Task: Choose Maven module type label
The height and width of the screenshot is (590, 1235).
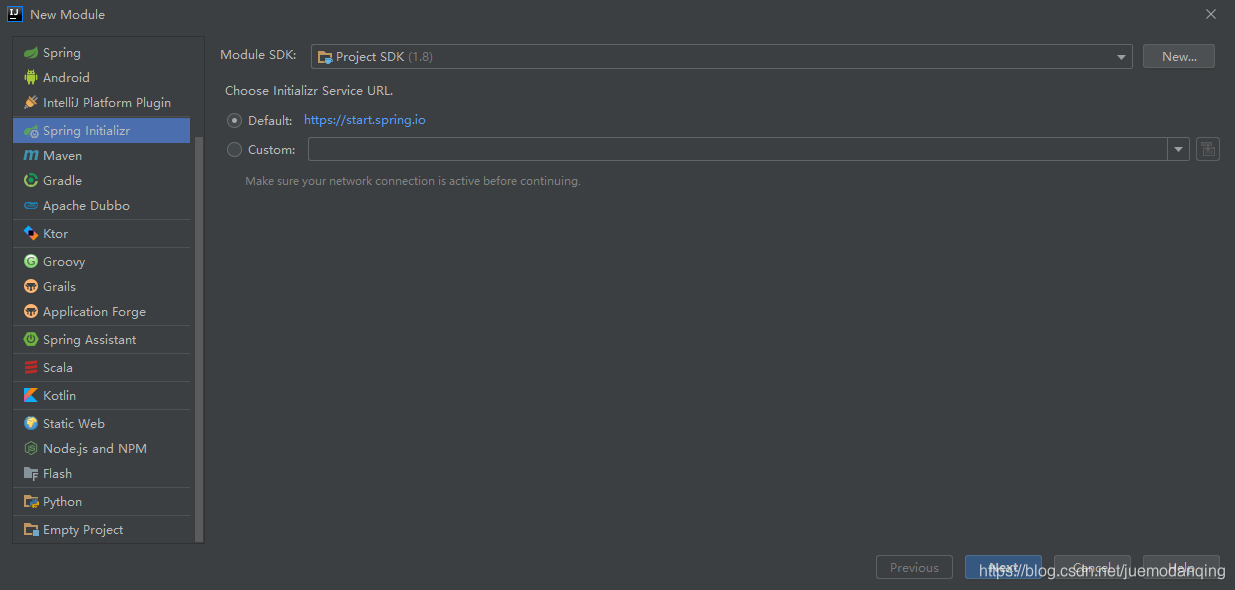Action: pyautogui.click(x=63, y=156)
